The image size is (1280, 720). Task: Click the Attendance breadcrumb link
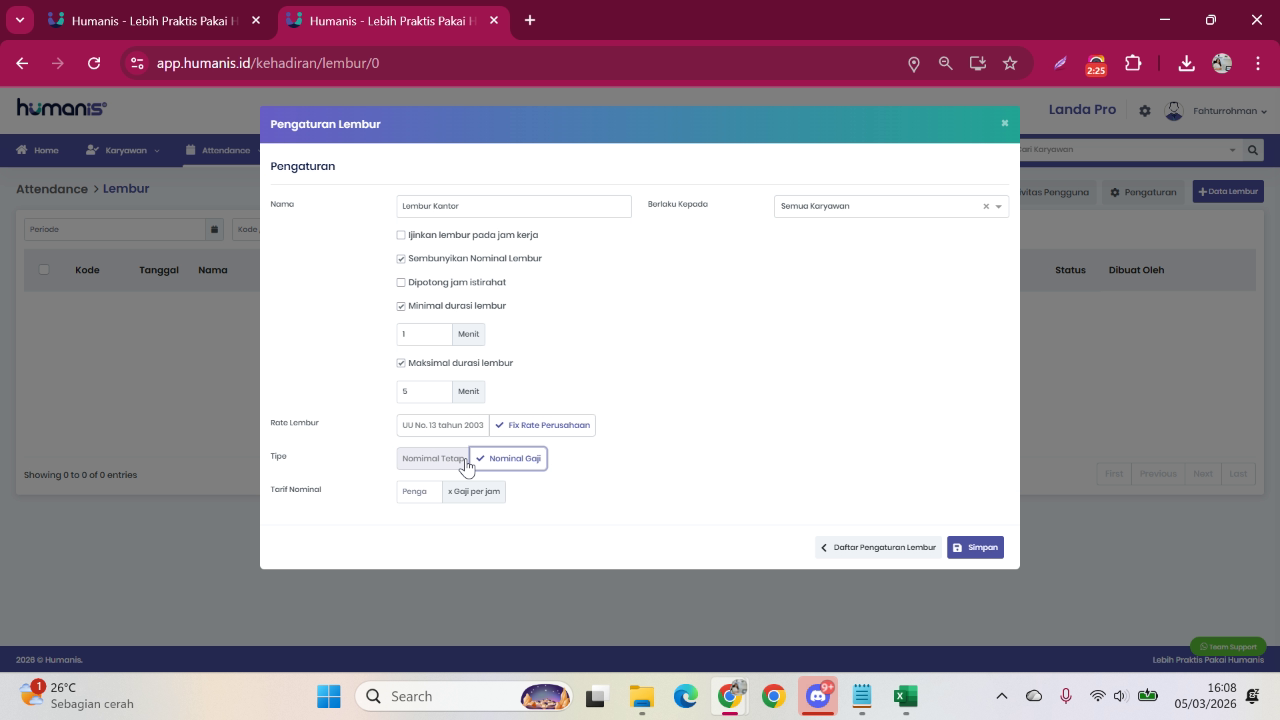pyautogui.click(x=52, y=188)
